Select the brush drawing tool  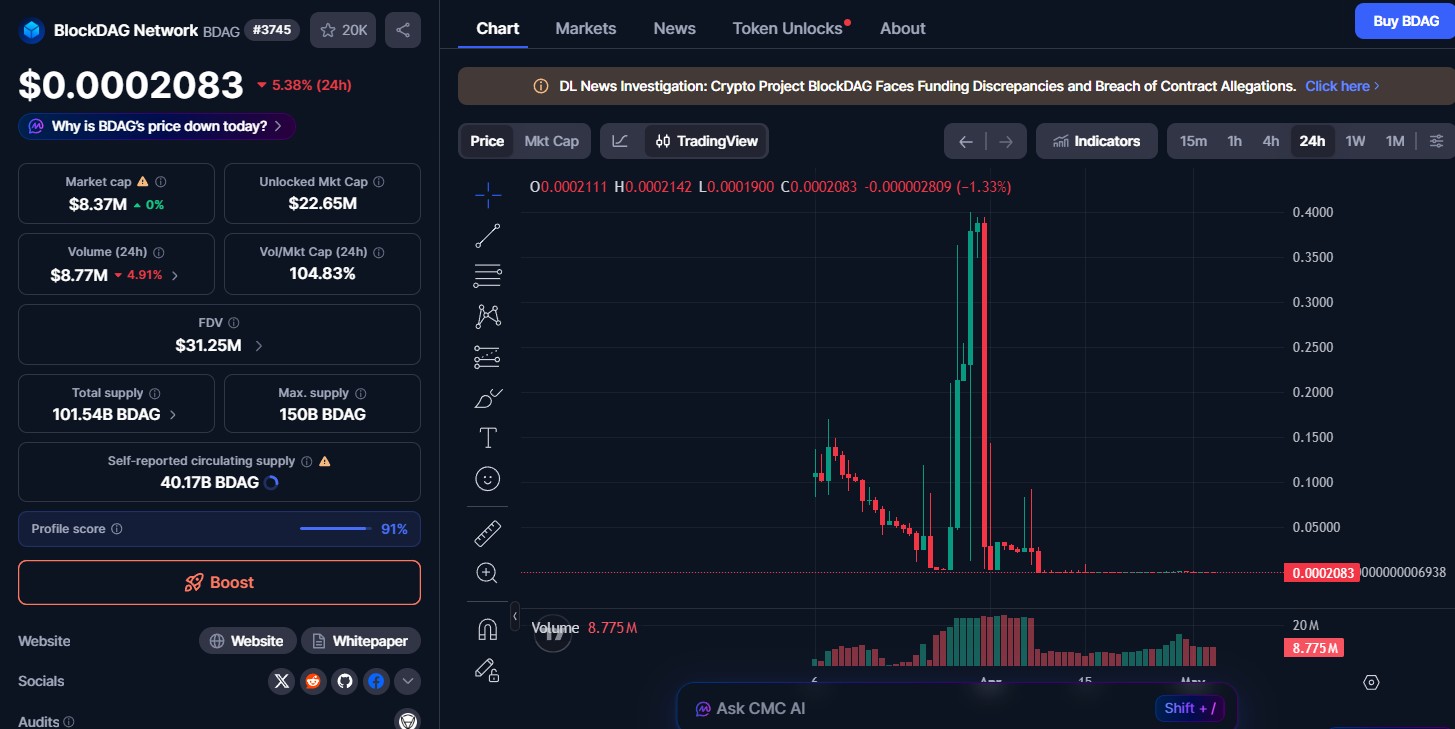click(x=487, y=398)
